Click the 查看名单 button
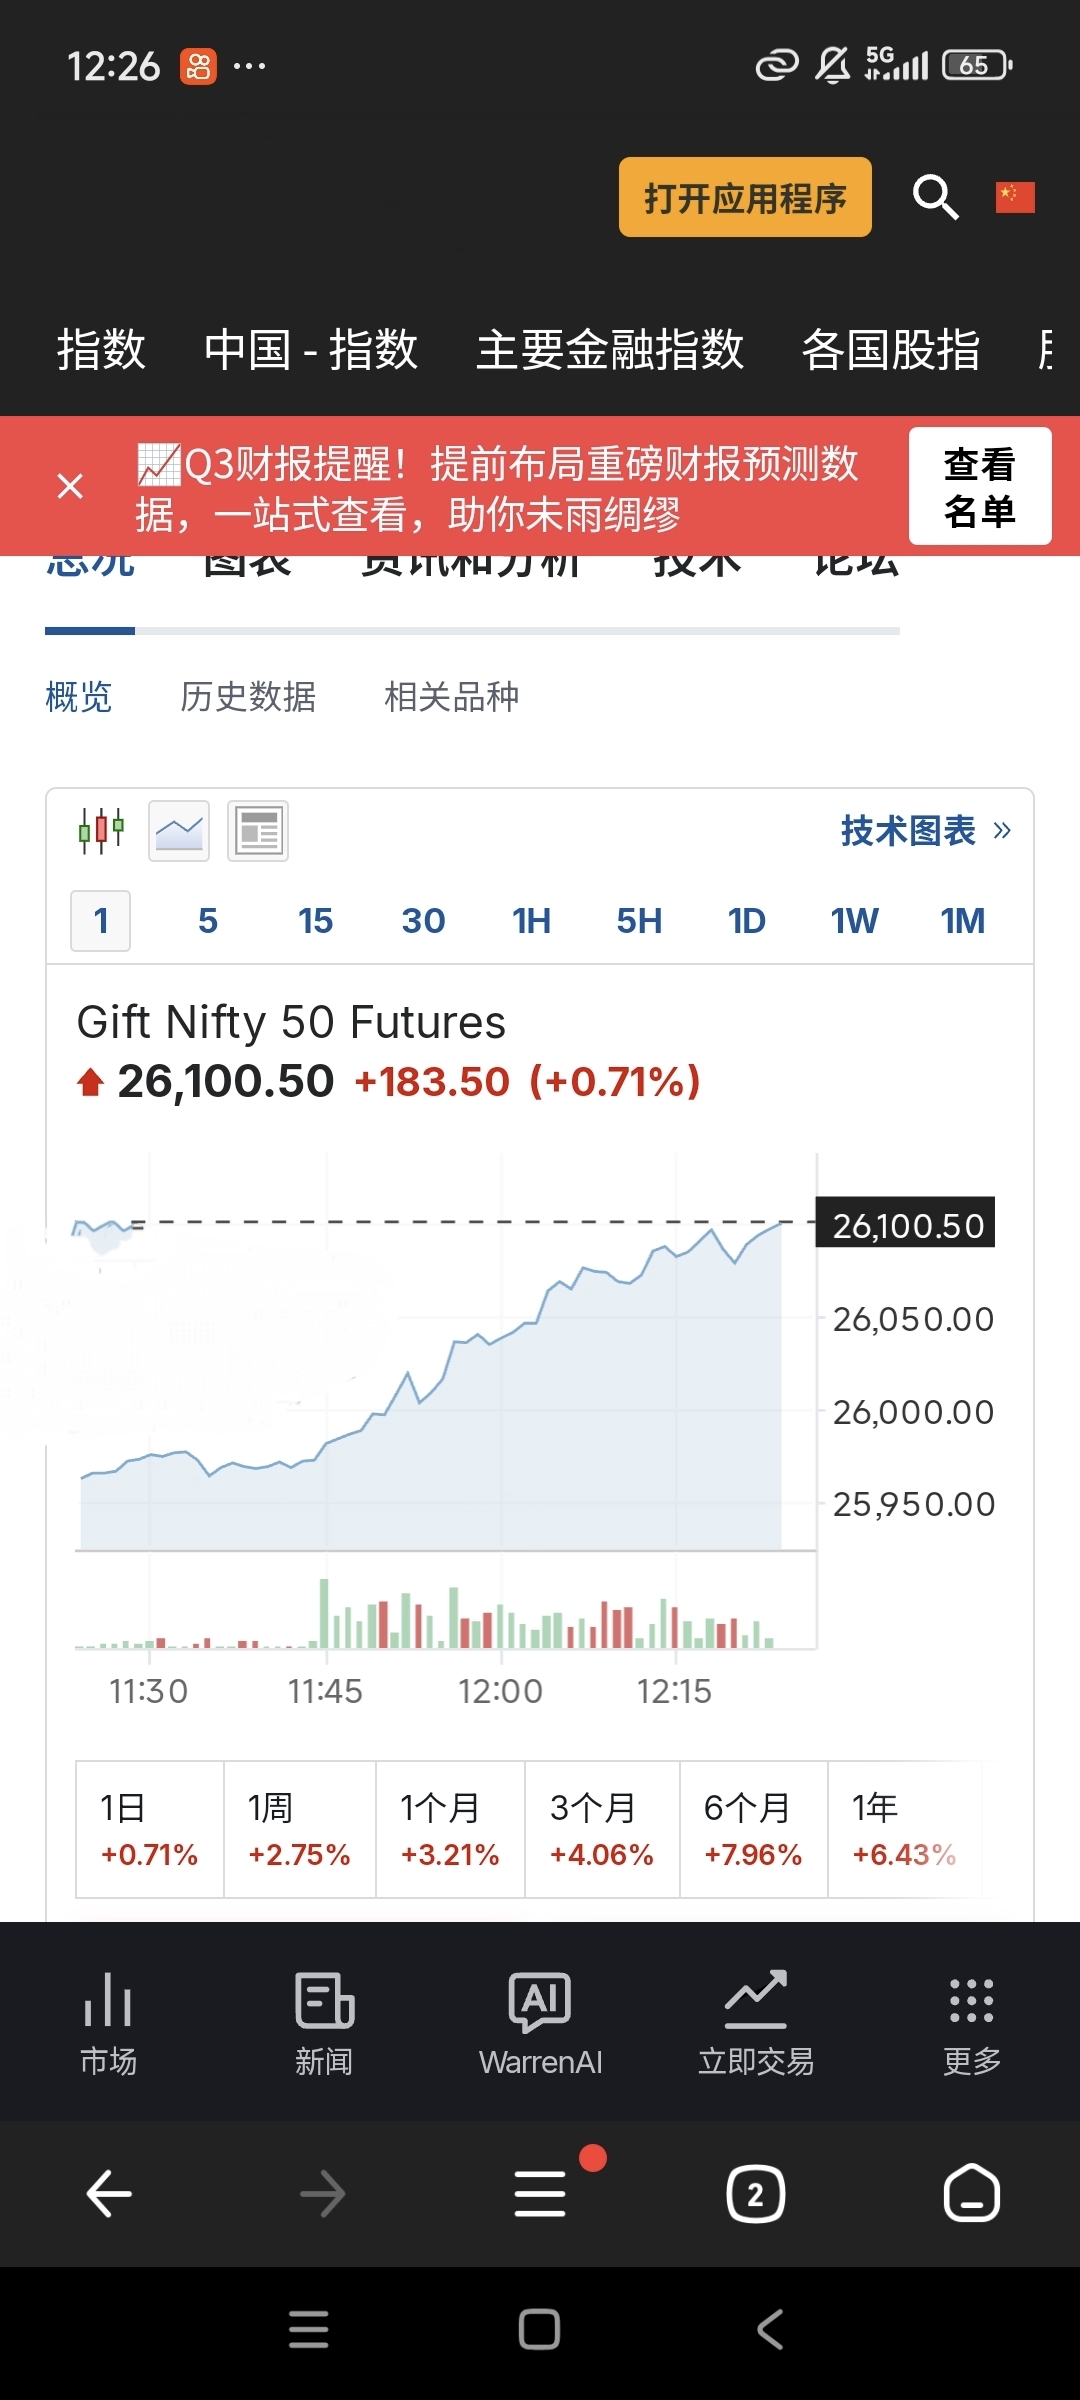The height and width of the screenshot is (2400, 1080). click(x=979, y=486)
